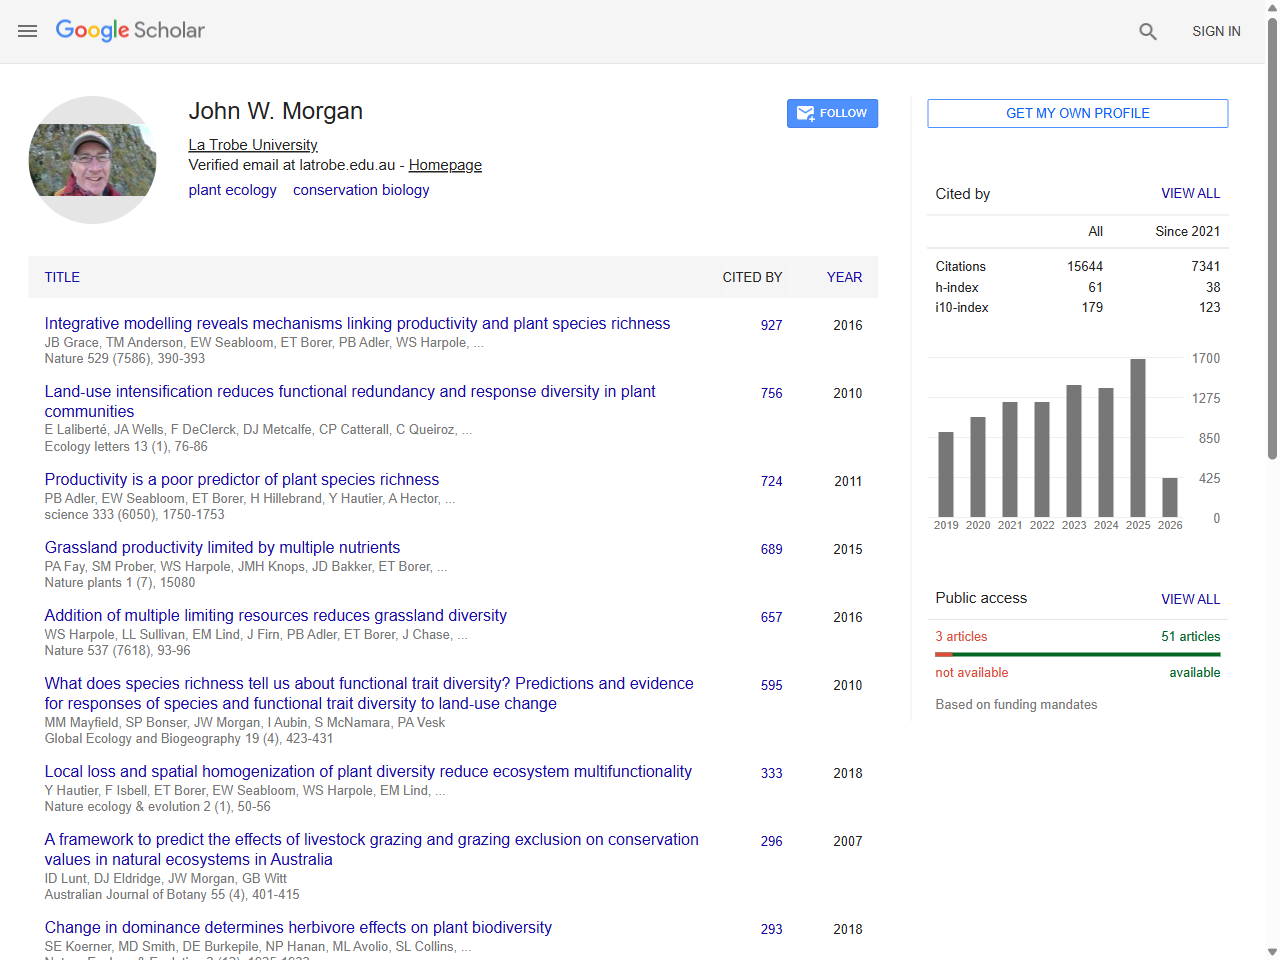Click the GET MY OWN PROFILE button
Screen dimensions: 1280x960
[x=1077, y=113]
